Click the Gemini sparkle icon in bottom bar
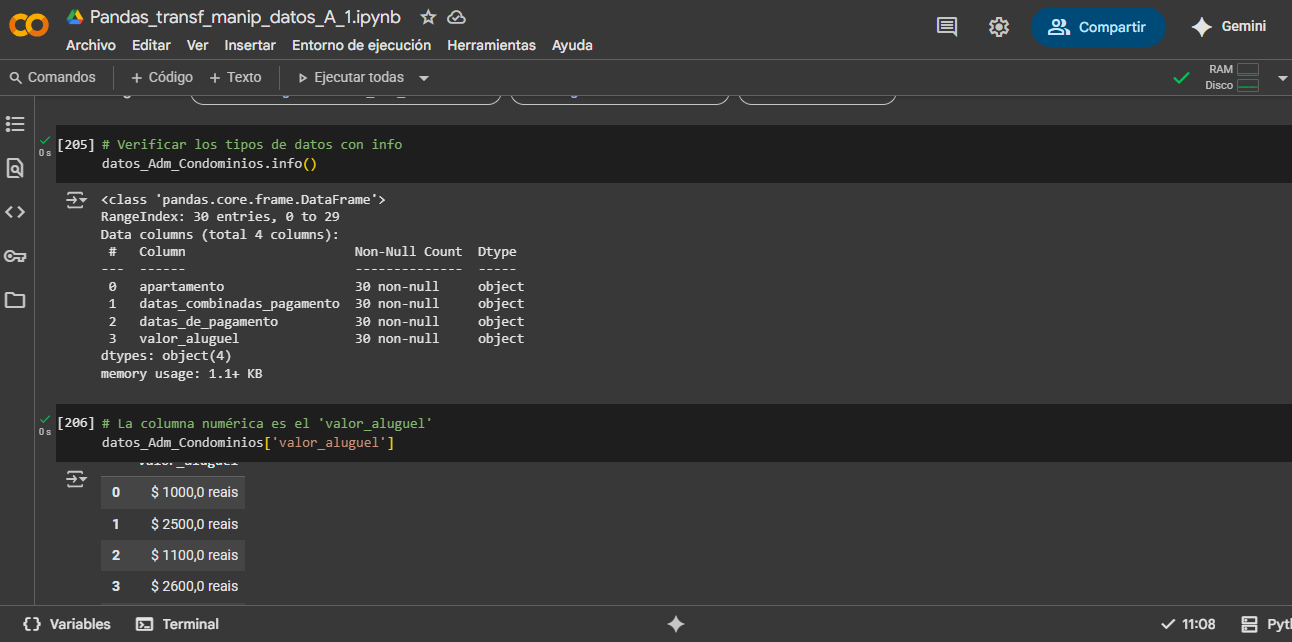 (x=676, y=624)
